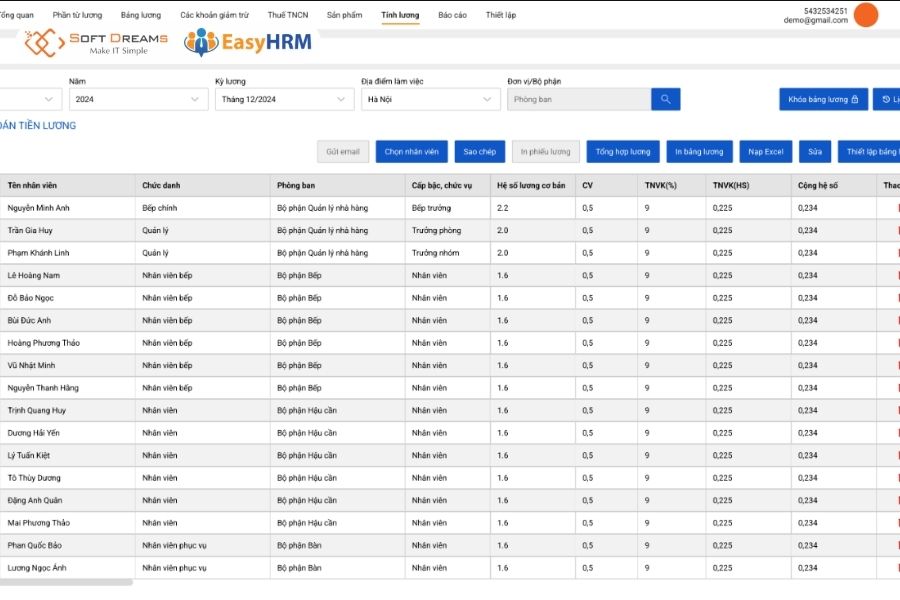Click the Gửi email button

[x=343, y=152]
